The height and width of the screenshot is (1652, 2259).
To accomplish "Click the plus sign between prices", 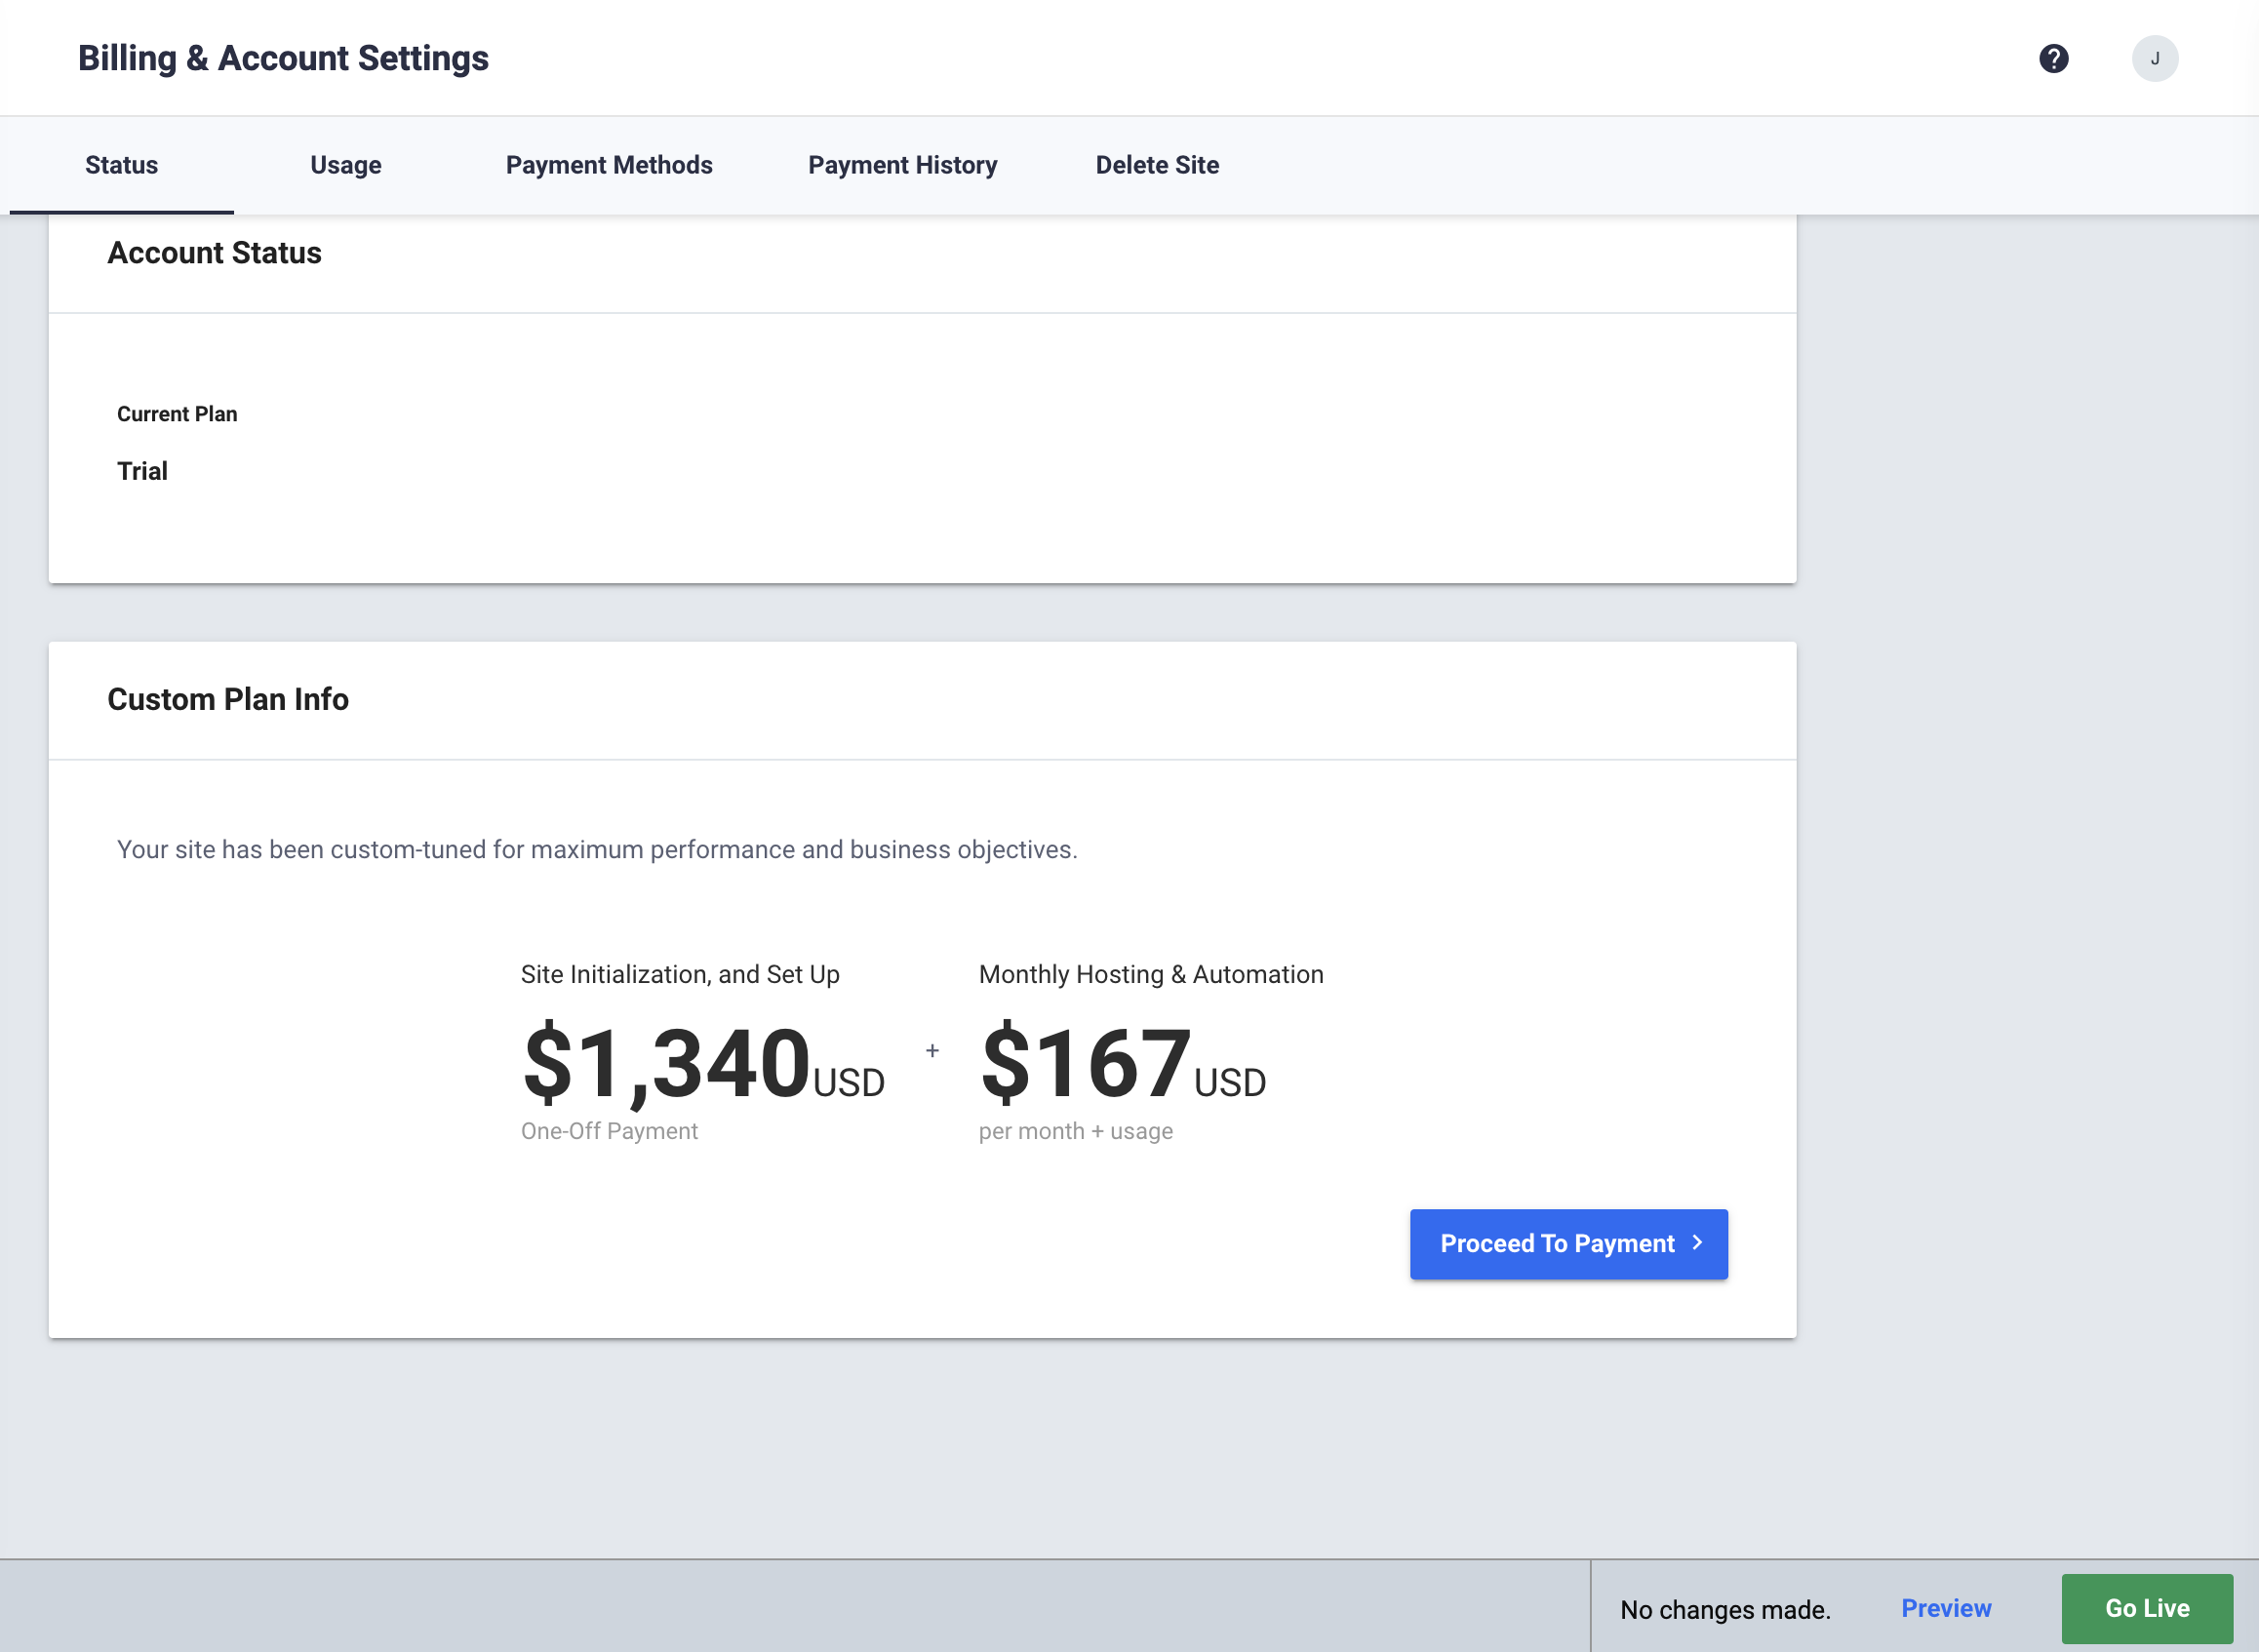I will [932, 1051].
